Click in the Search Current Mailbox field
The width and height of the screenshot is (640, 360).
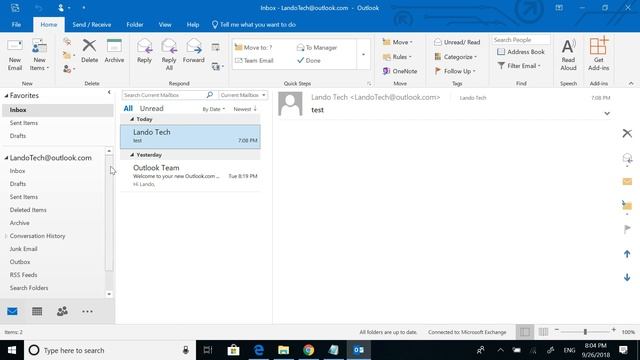coord(163,95)
